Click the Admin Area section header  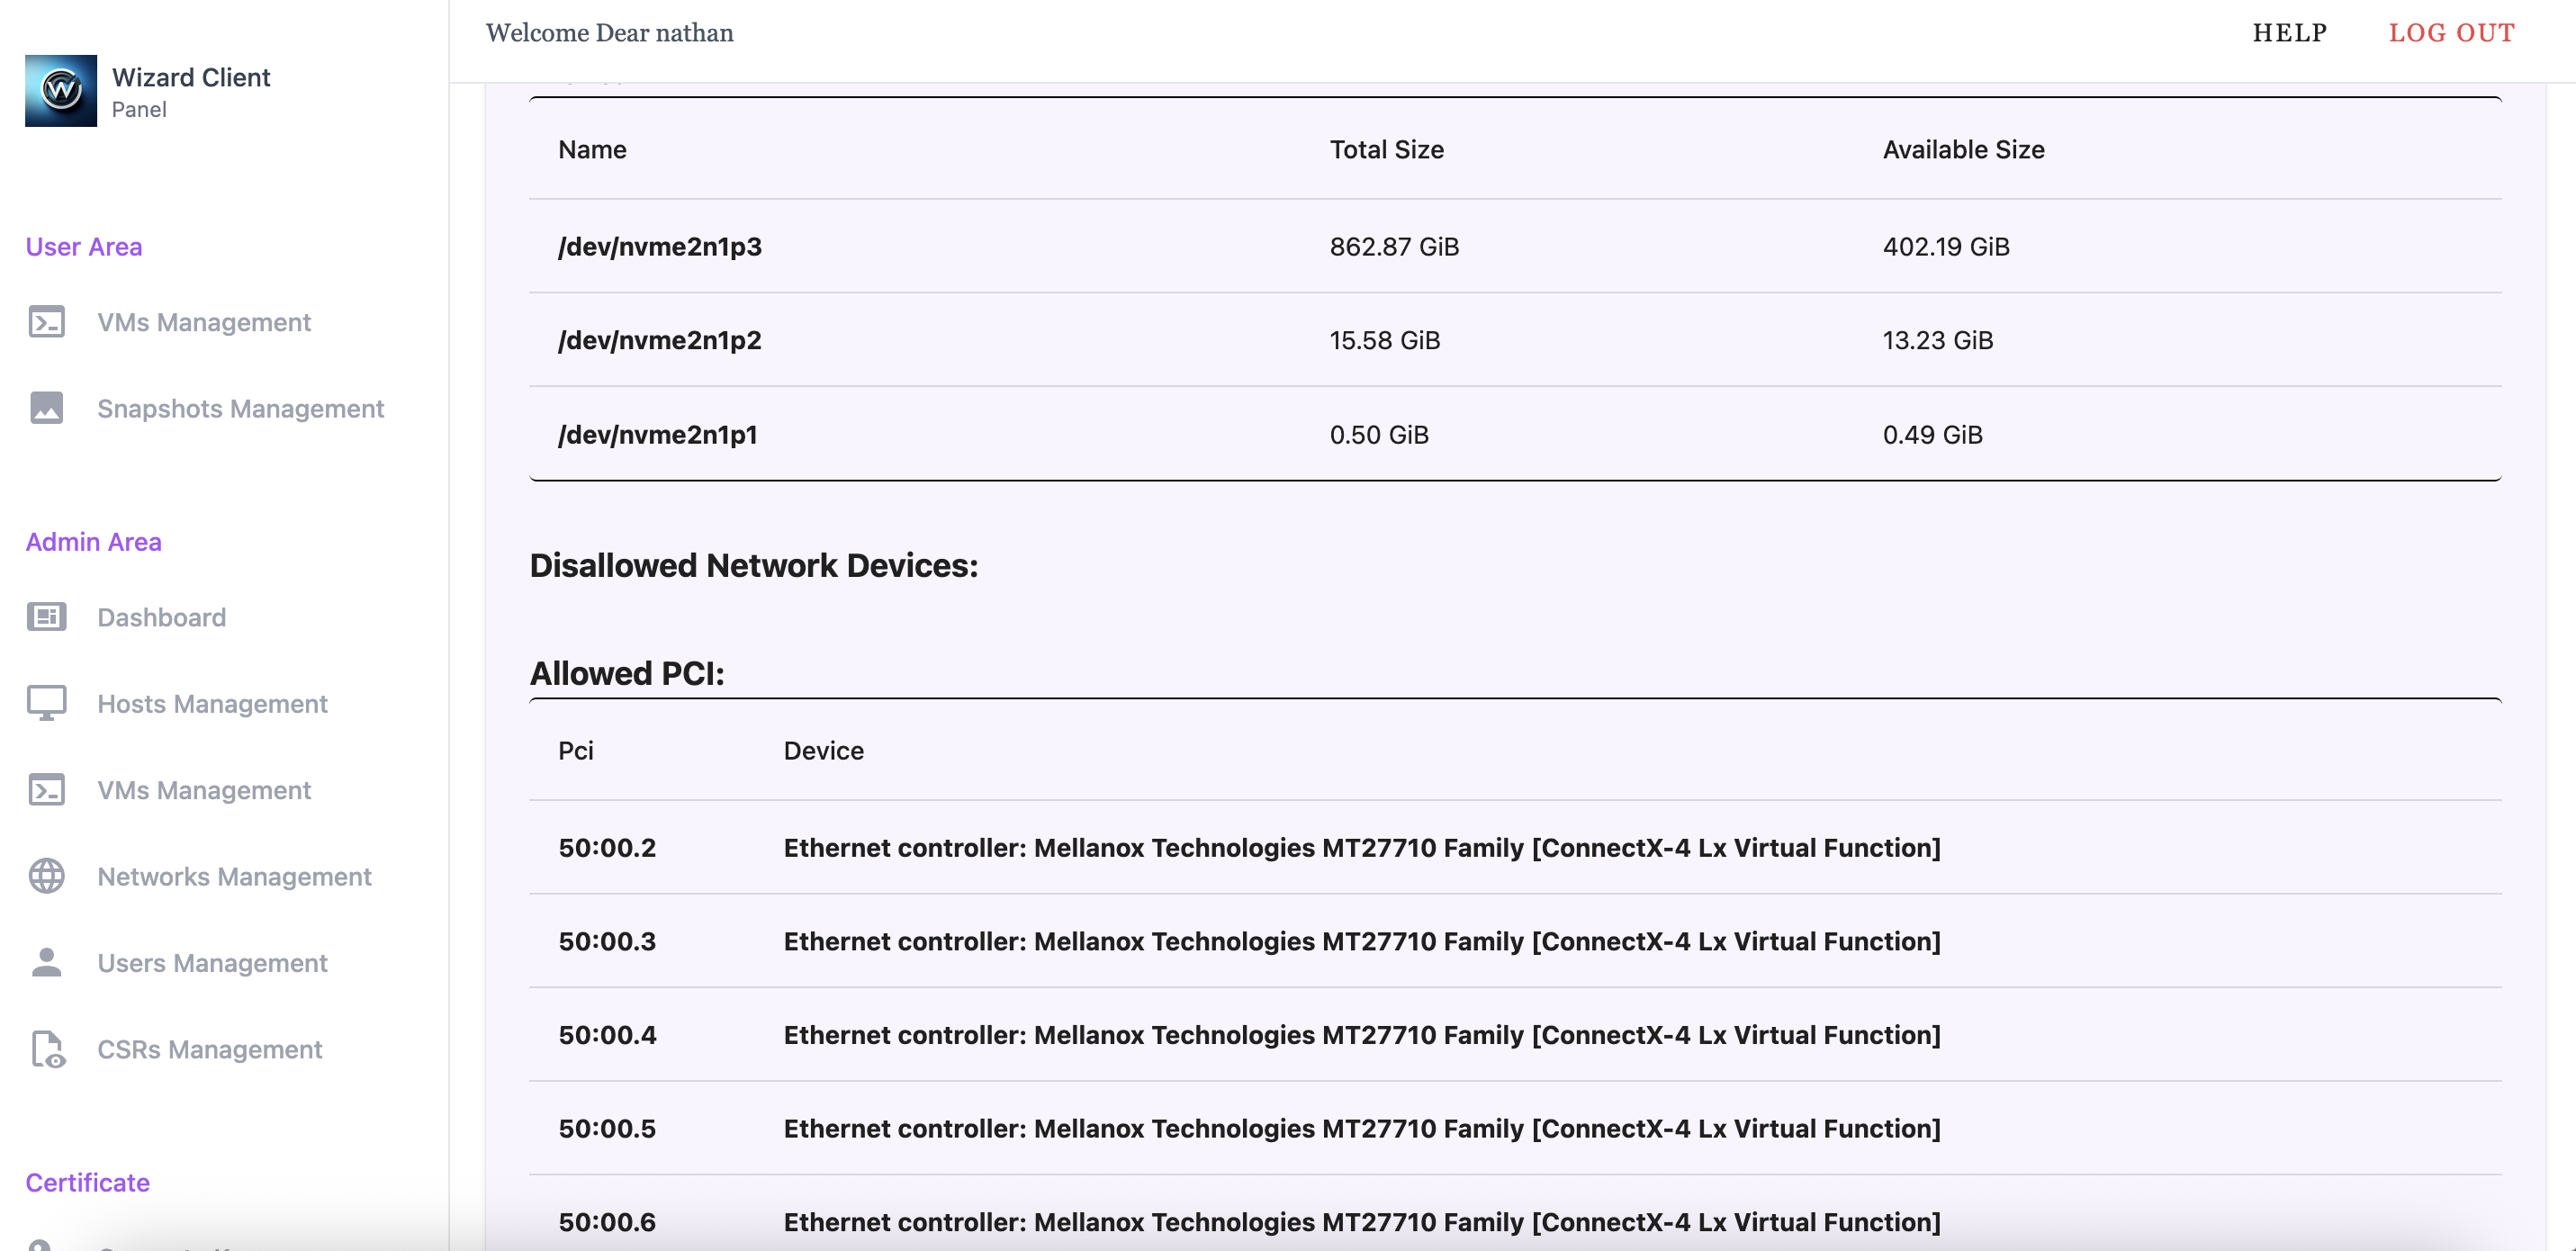pyautogui.click(x=93, y=541)
